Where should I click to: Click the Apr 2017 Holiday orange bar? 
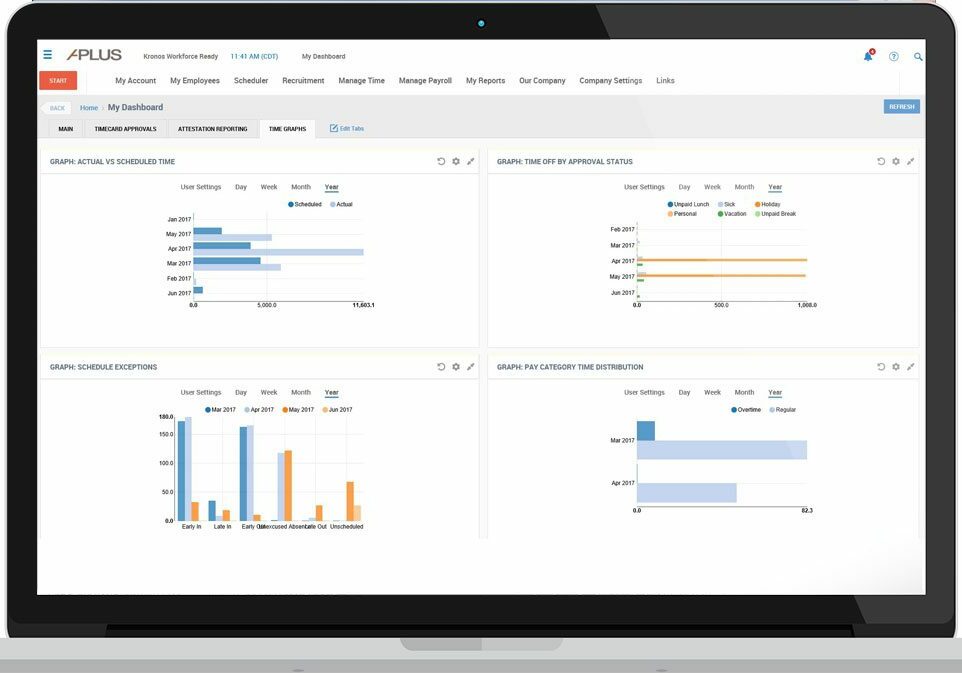[x=722, y=260]
